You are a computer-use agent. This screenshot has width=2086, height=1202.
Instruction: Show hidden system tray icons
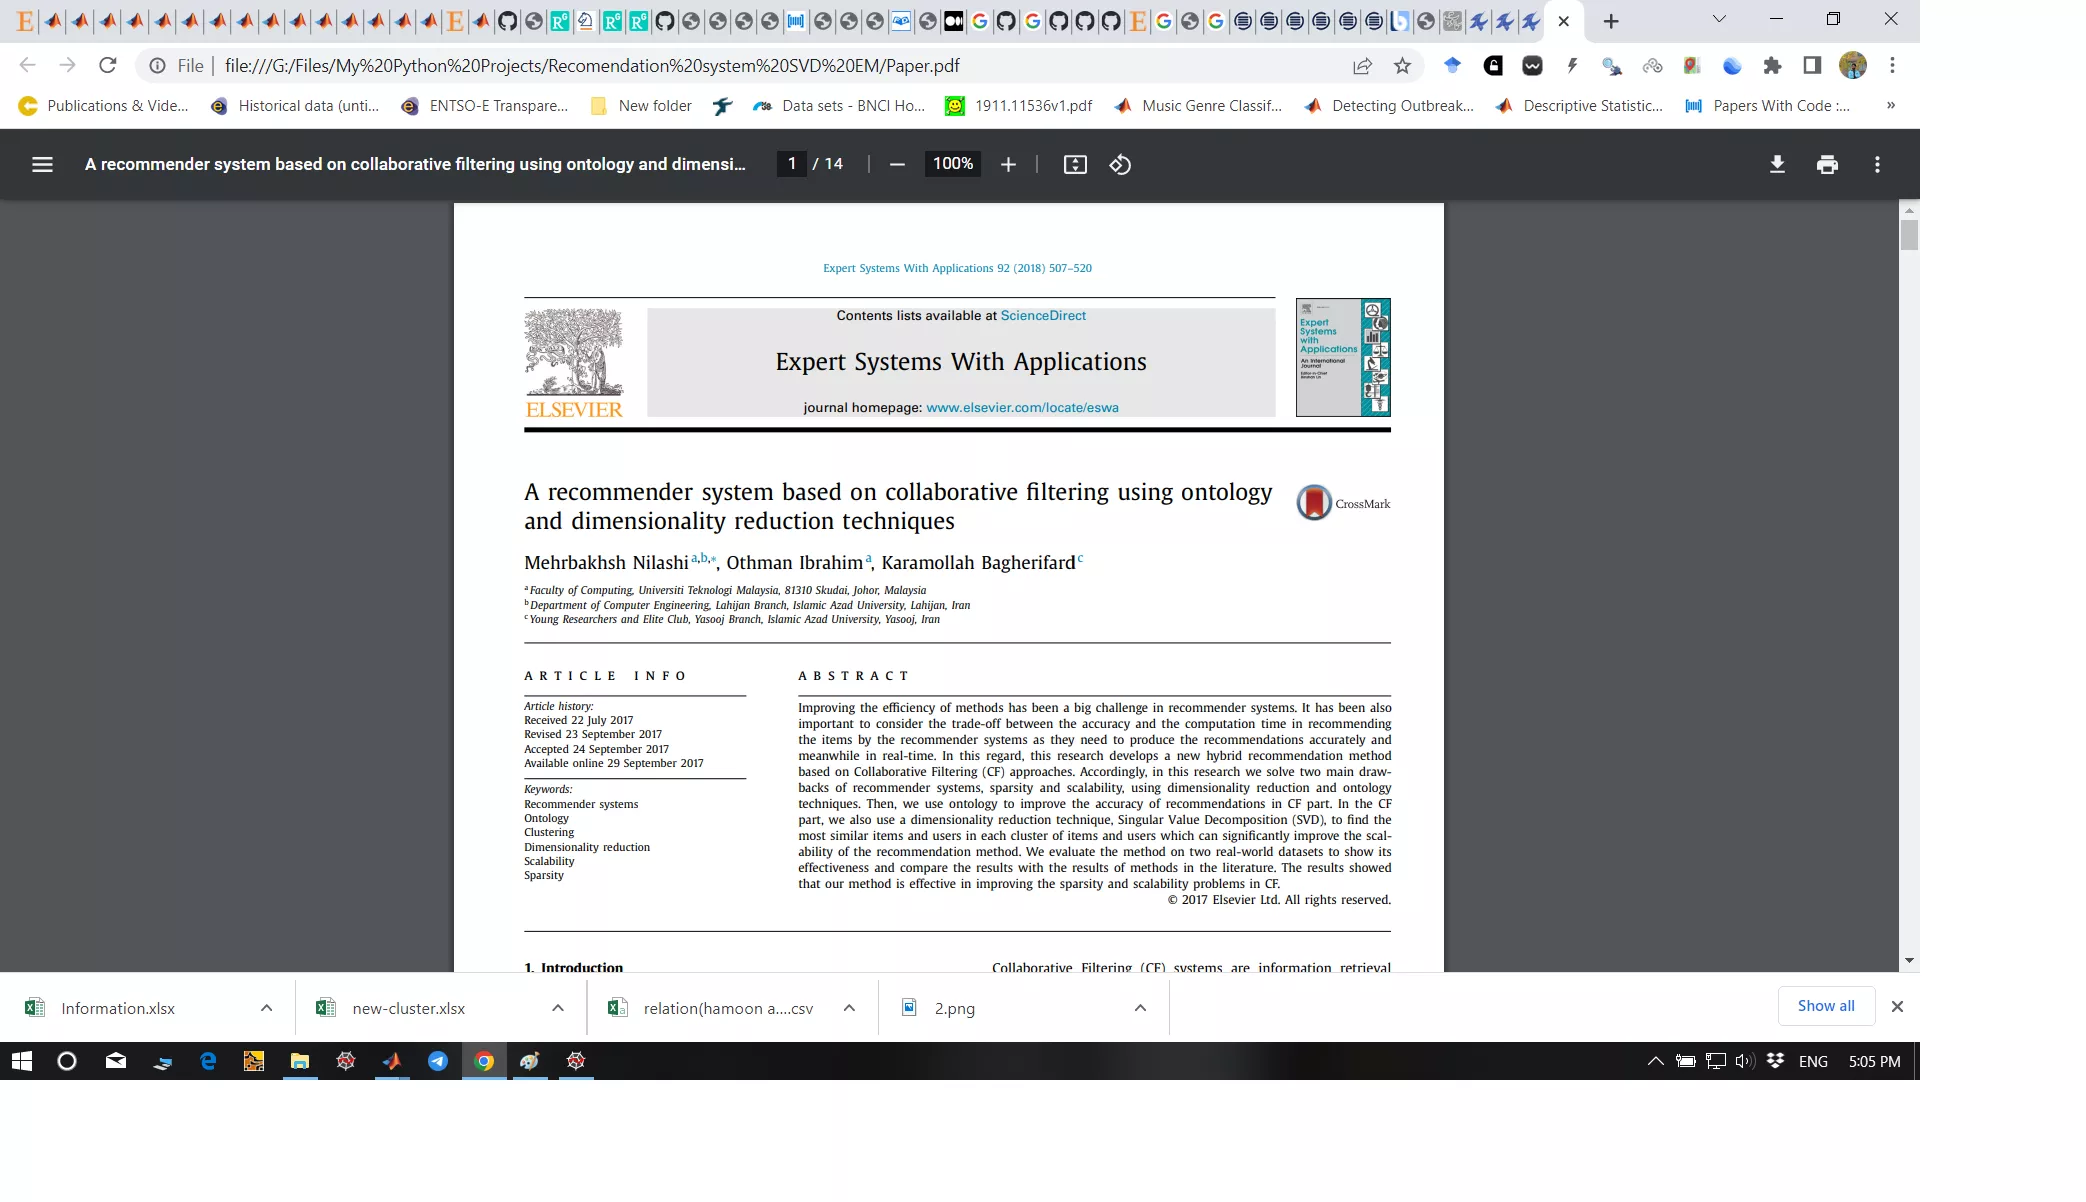pyautogui.click(x=1656, y=1061)
